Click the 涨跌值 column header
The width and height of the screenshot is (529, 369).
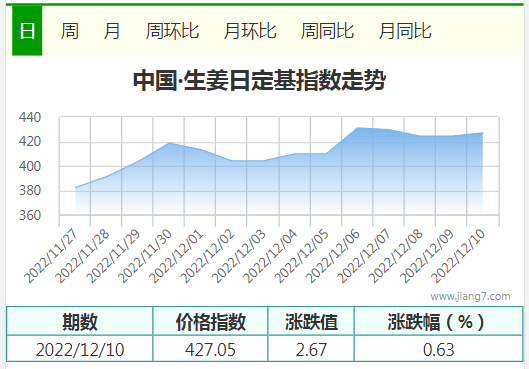click(x=311, y=321)
